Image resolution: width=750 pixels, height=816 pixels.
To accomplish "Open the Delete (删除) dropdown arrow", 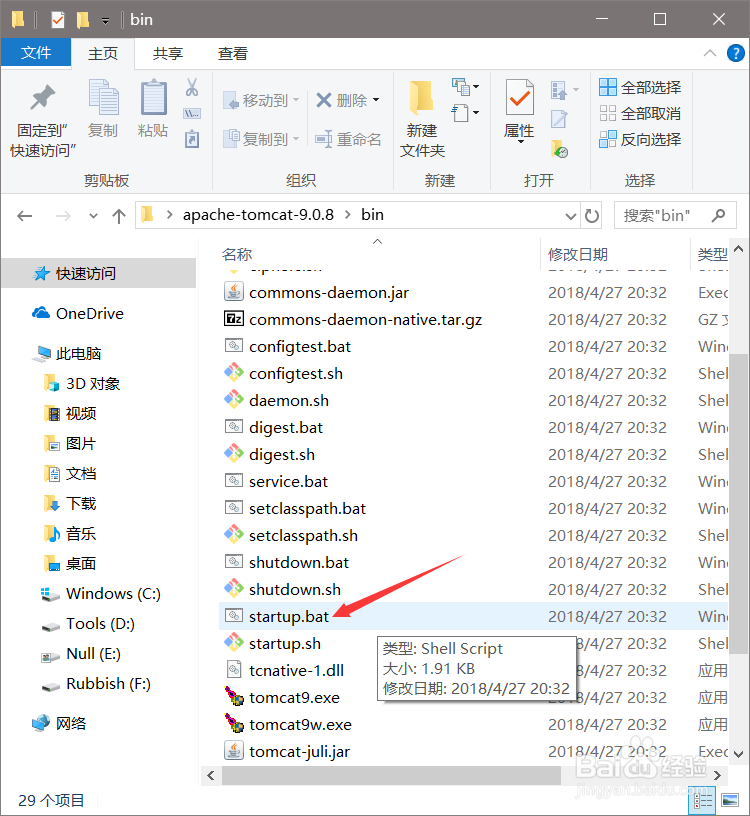I will [376, 100].
